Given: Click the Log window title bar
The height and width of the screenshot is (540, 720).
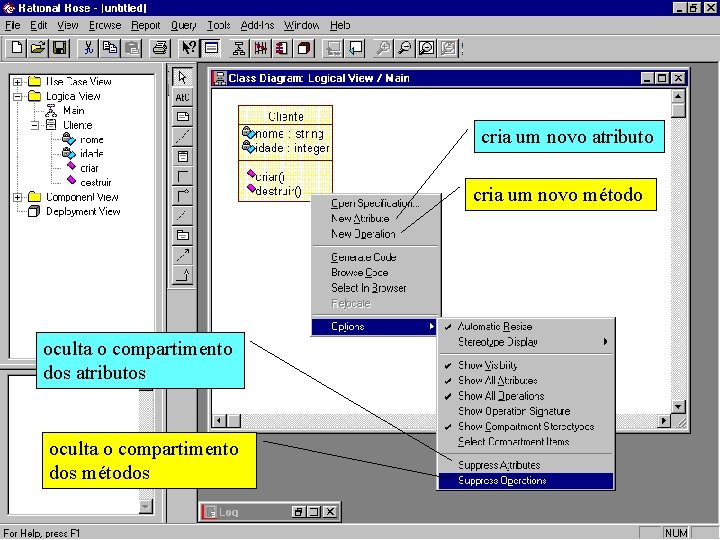Looking at the screenshot, I should tap(270, 512).
